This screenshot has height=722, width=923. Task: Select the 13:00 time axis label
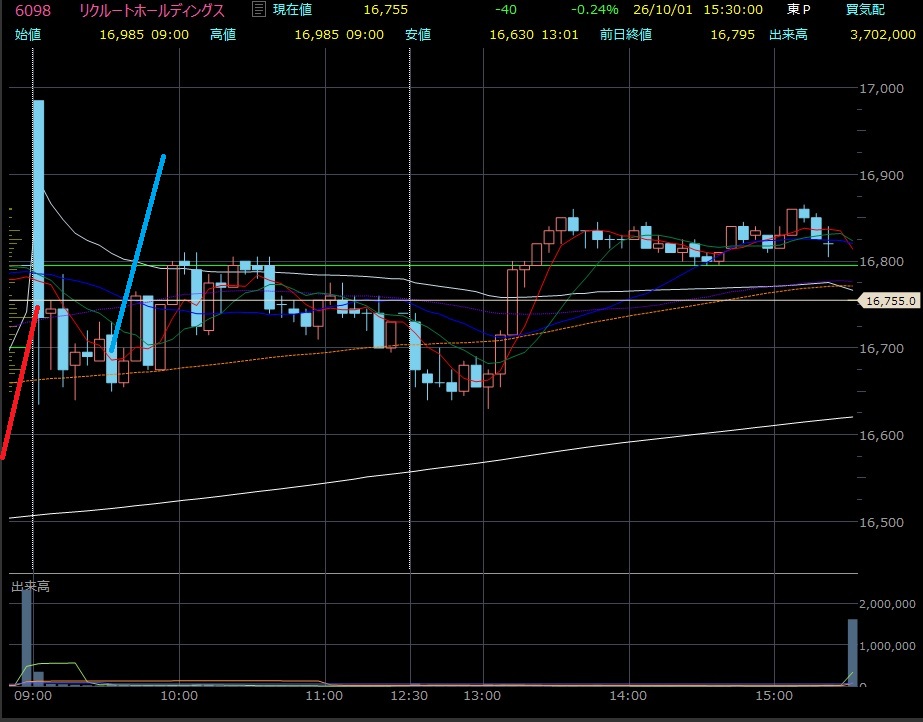482,696
